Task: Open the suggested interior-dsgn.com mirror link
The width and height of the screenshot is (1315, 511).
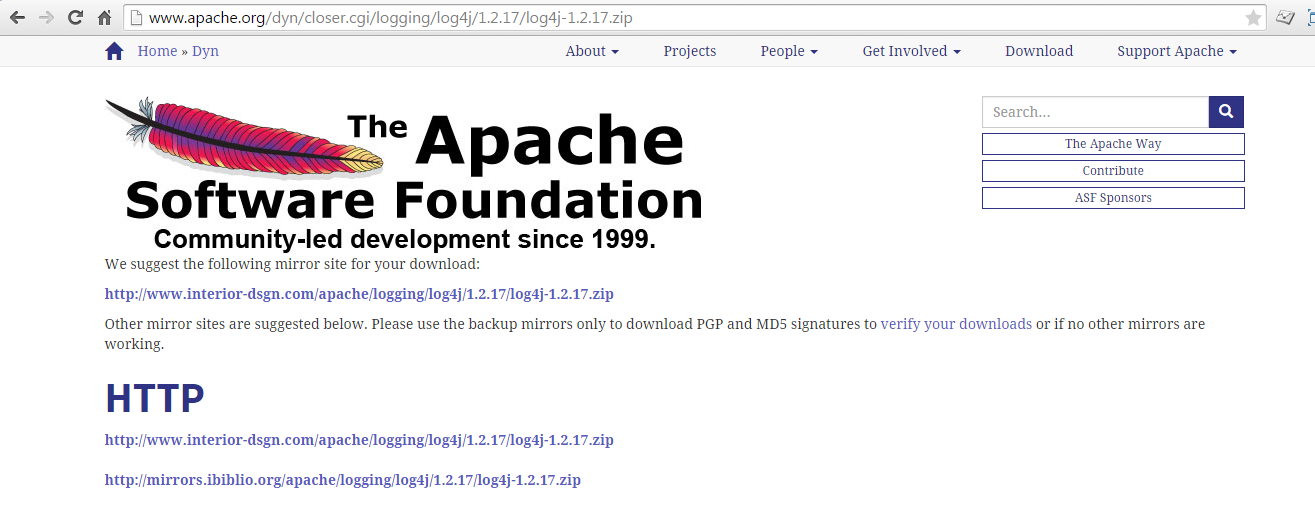Action: 359,294
